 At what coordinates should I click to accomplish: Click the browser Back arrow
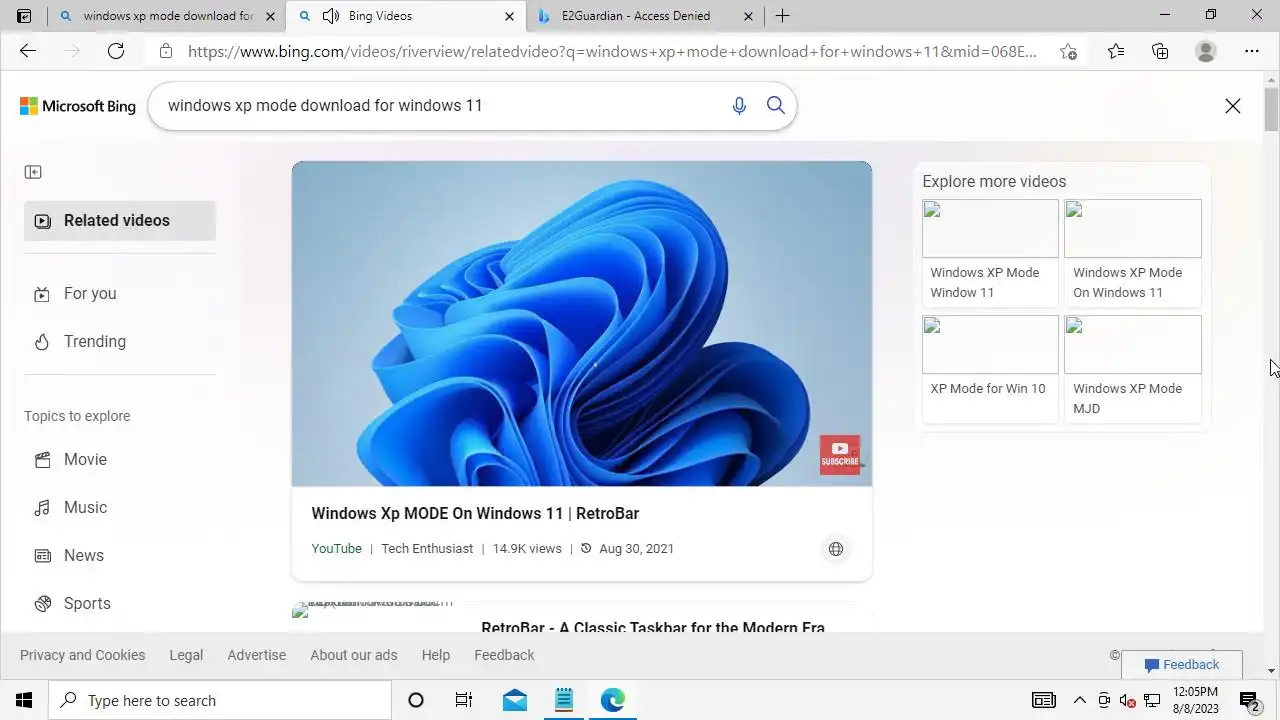[x=28, y=51]
